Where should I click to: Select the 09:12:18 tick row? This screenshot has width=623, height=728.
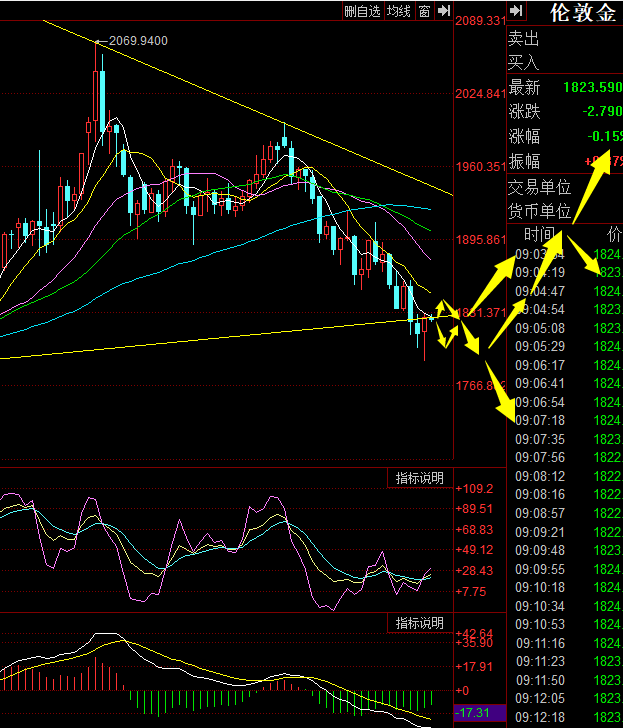(x=569, y=717)
